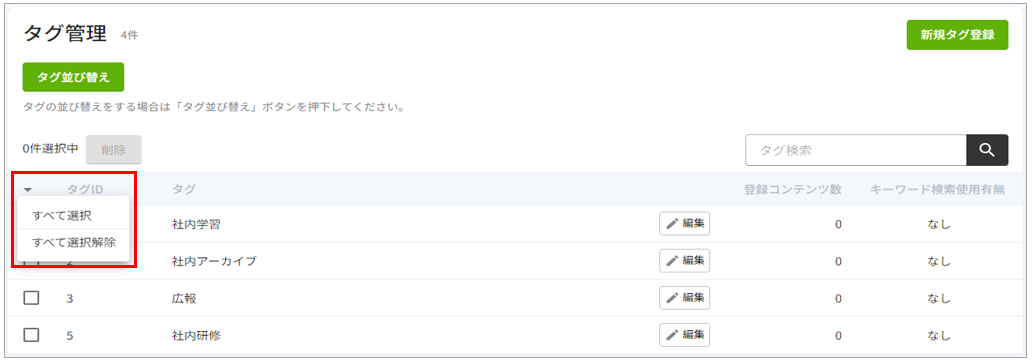
Task: Tick the checkbox for tag ID 3
Action: coord(31,298)
